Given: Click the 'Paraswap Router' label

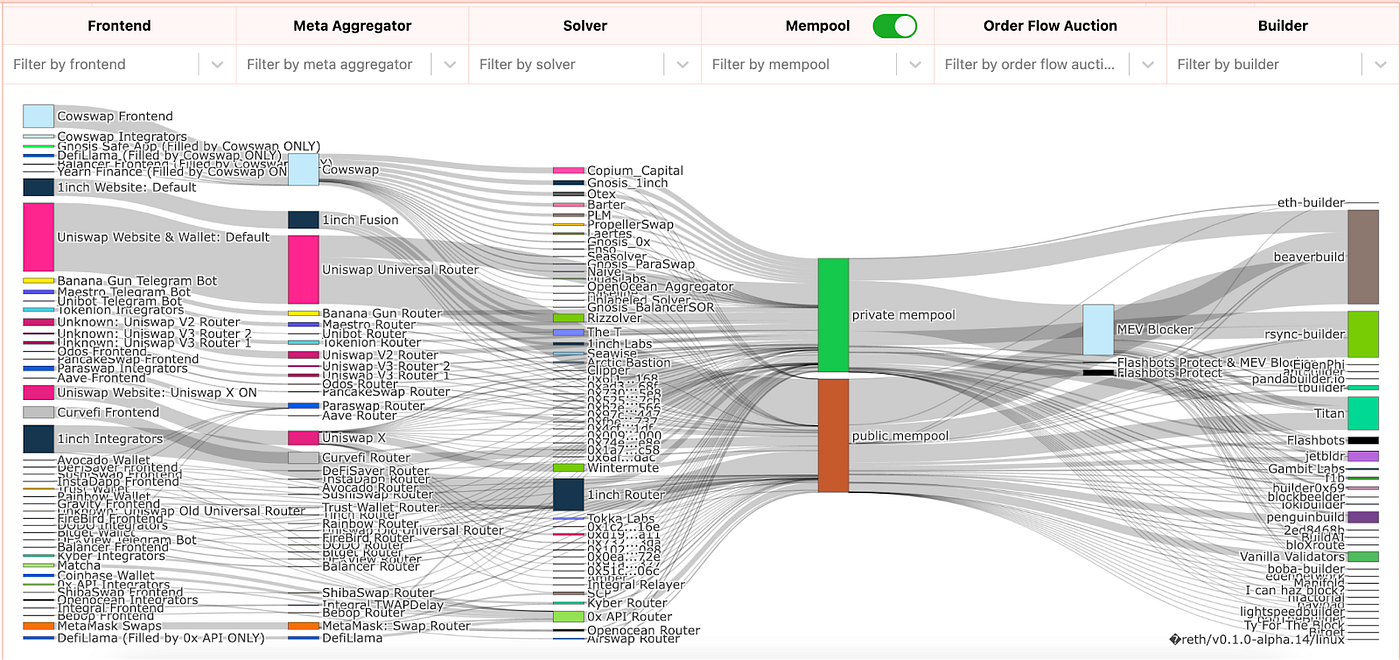Looking at the screenshot, I should (x=374, y=406).
